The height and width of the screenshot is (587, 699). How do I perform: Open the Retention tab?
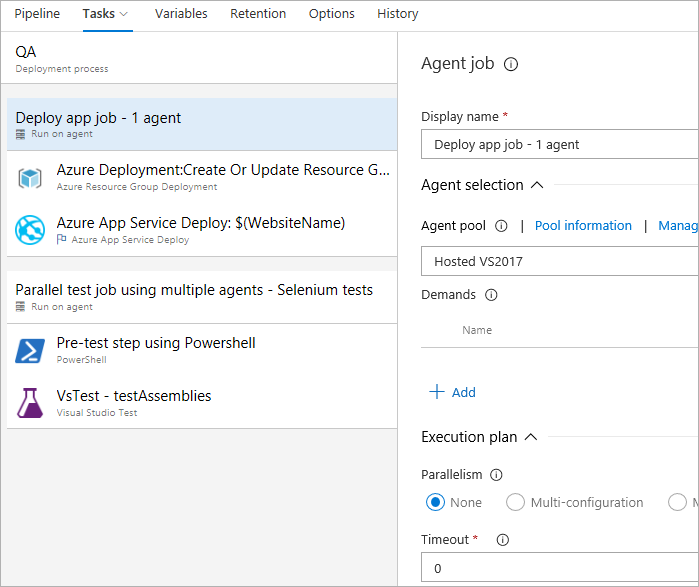pos(258,14)
